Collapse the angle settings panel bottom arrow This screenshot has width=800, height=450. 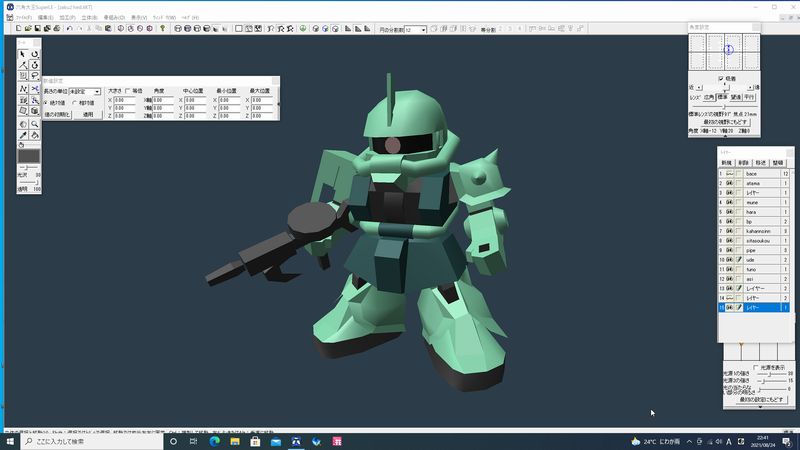(x=724, y=136)
